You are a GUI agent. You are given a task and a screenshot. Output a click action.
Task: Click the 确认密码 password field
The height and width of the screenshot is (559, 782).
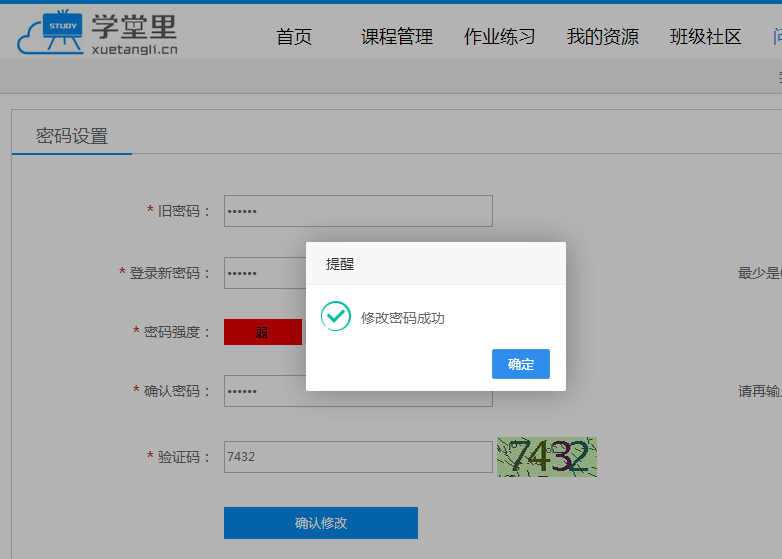point(264,392)
